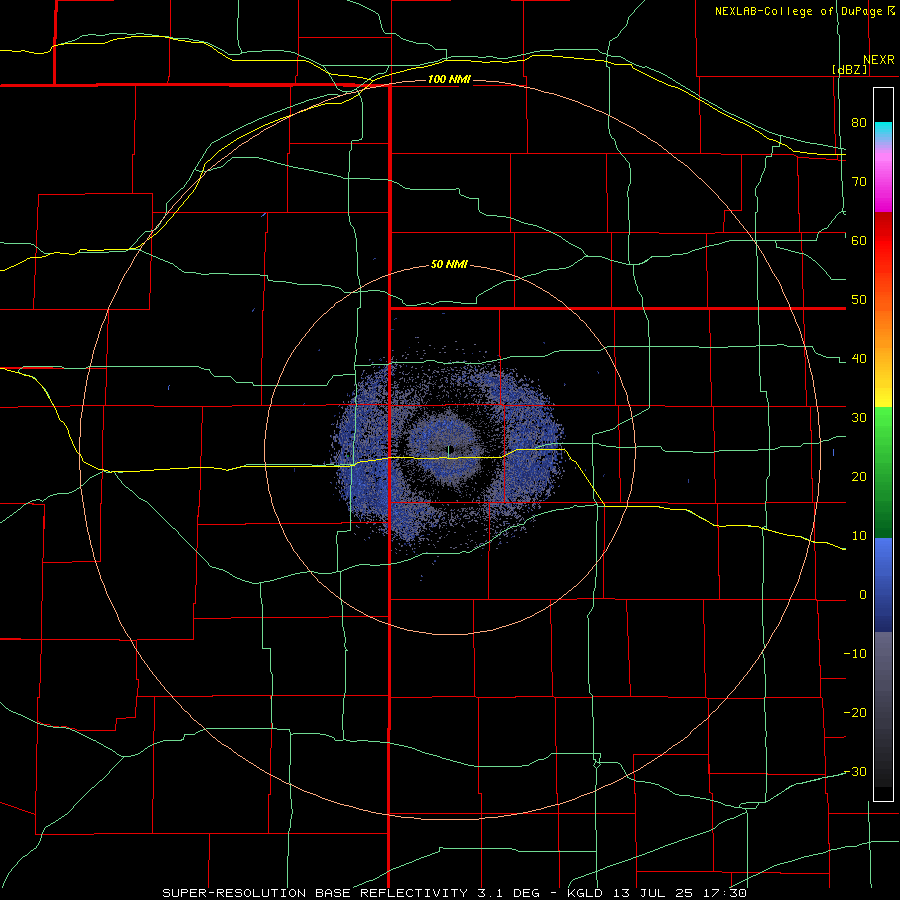This screenshot has width=900, height=900.
Task: Click the -30 dBZ scale value
Action: tap(855, 772)
